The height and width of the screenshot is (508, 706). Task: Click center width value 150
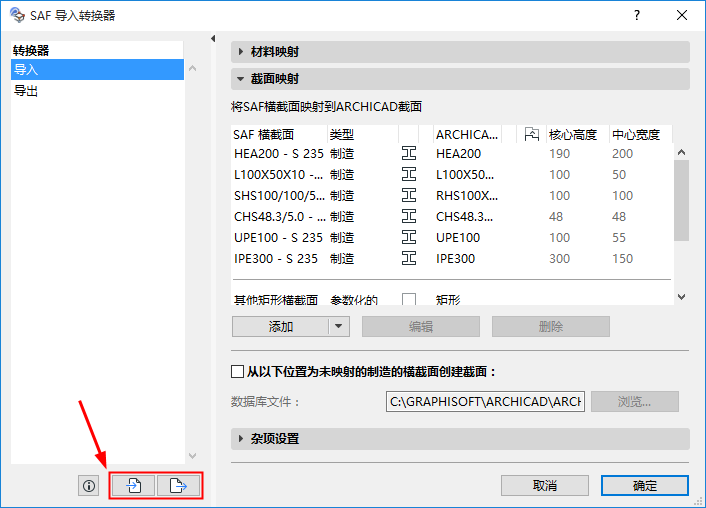click(x=623, y=259)
